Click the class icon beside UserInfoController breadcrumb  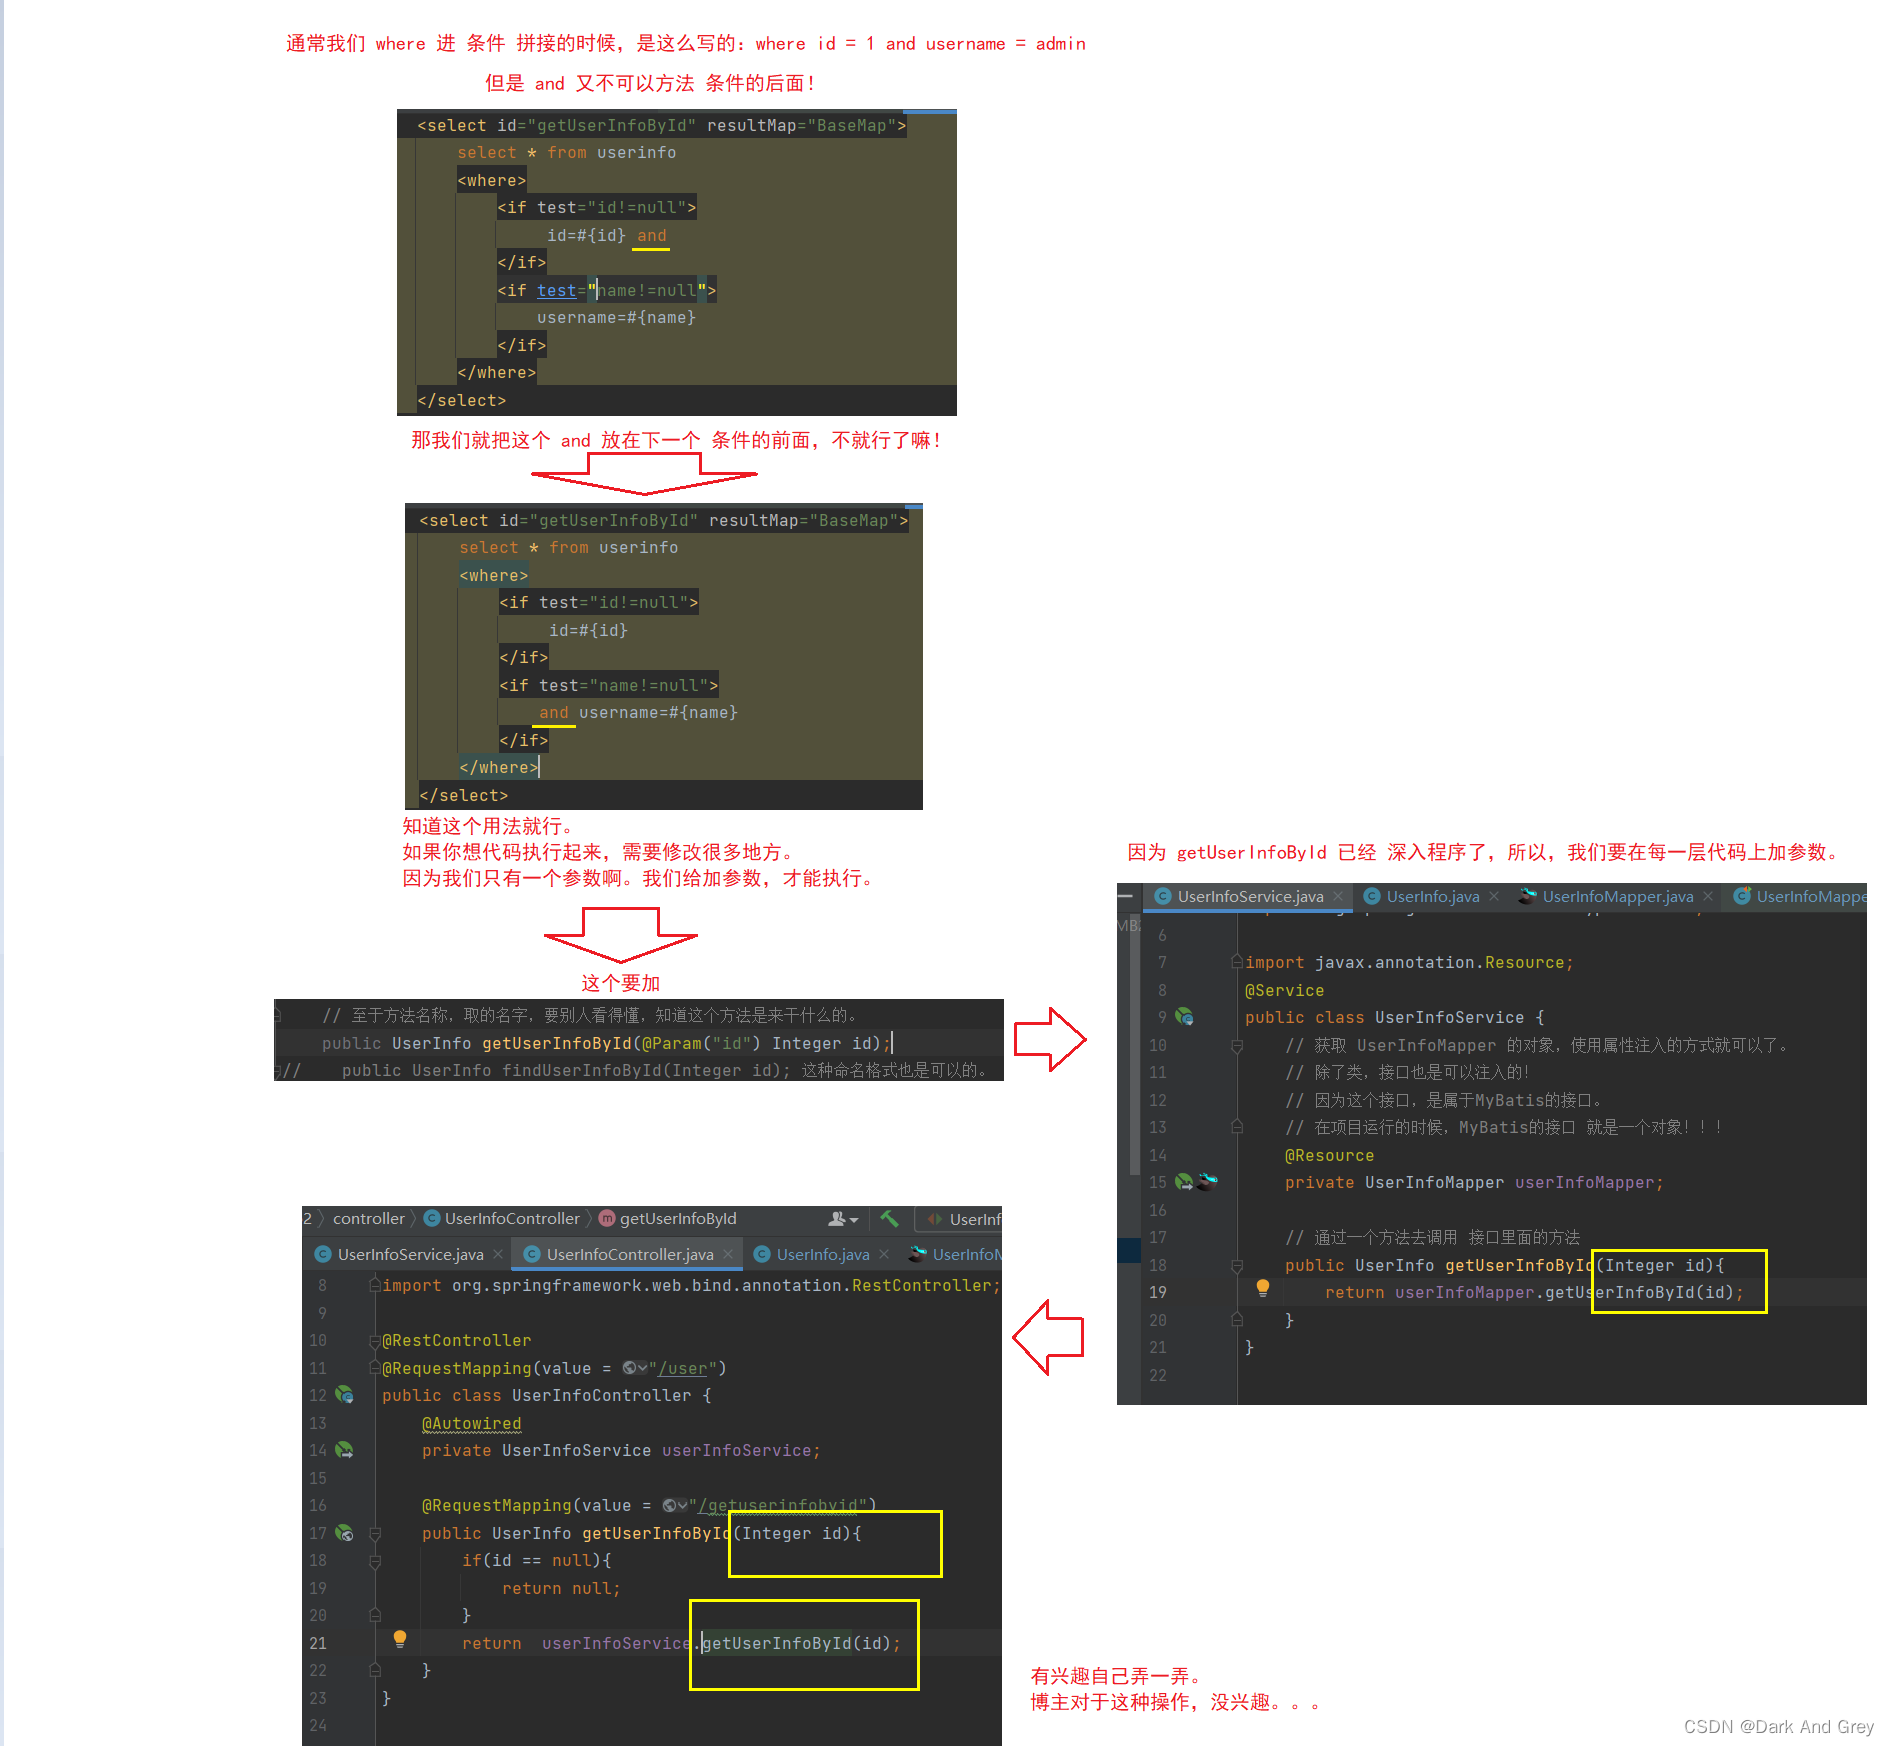pyautogui.click(x=432, y=1218)
